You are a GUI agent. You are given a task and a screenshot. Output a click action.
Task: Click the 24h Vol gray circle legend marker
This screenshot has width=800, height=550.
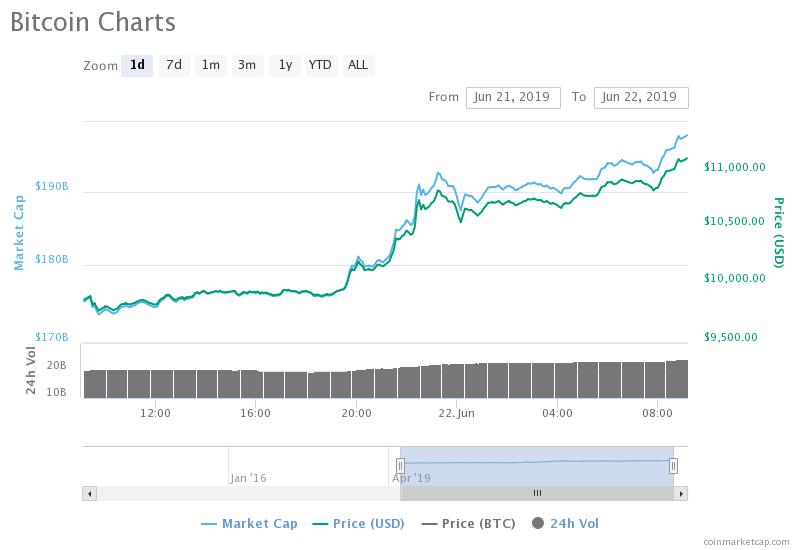539,523
